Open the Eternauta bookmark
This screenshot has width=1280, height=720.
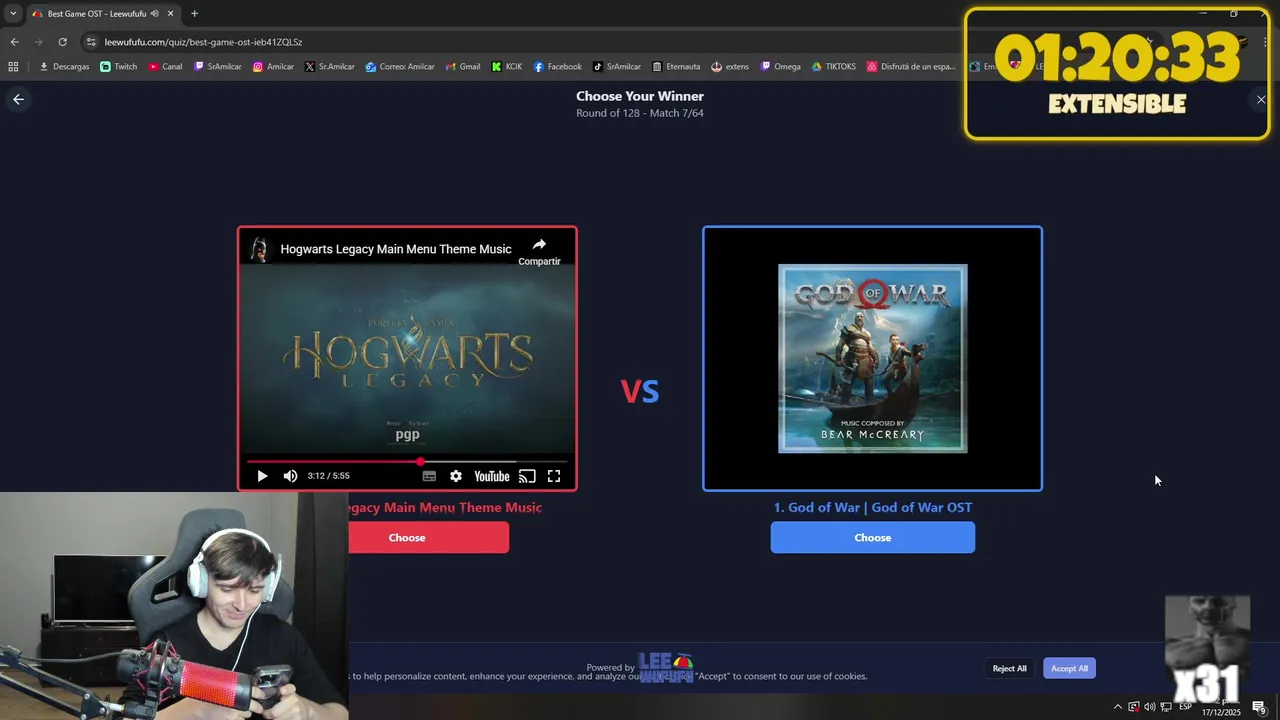675,67
